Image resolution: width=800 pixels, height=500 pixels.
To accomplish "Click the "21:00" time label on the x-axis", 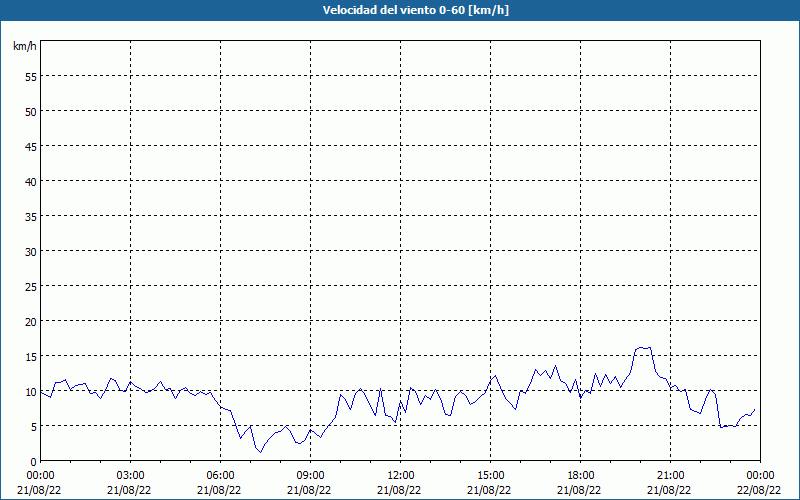I will pyautogui.click(x=670, y=476).
